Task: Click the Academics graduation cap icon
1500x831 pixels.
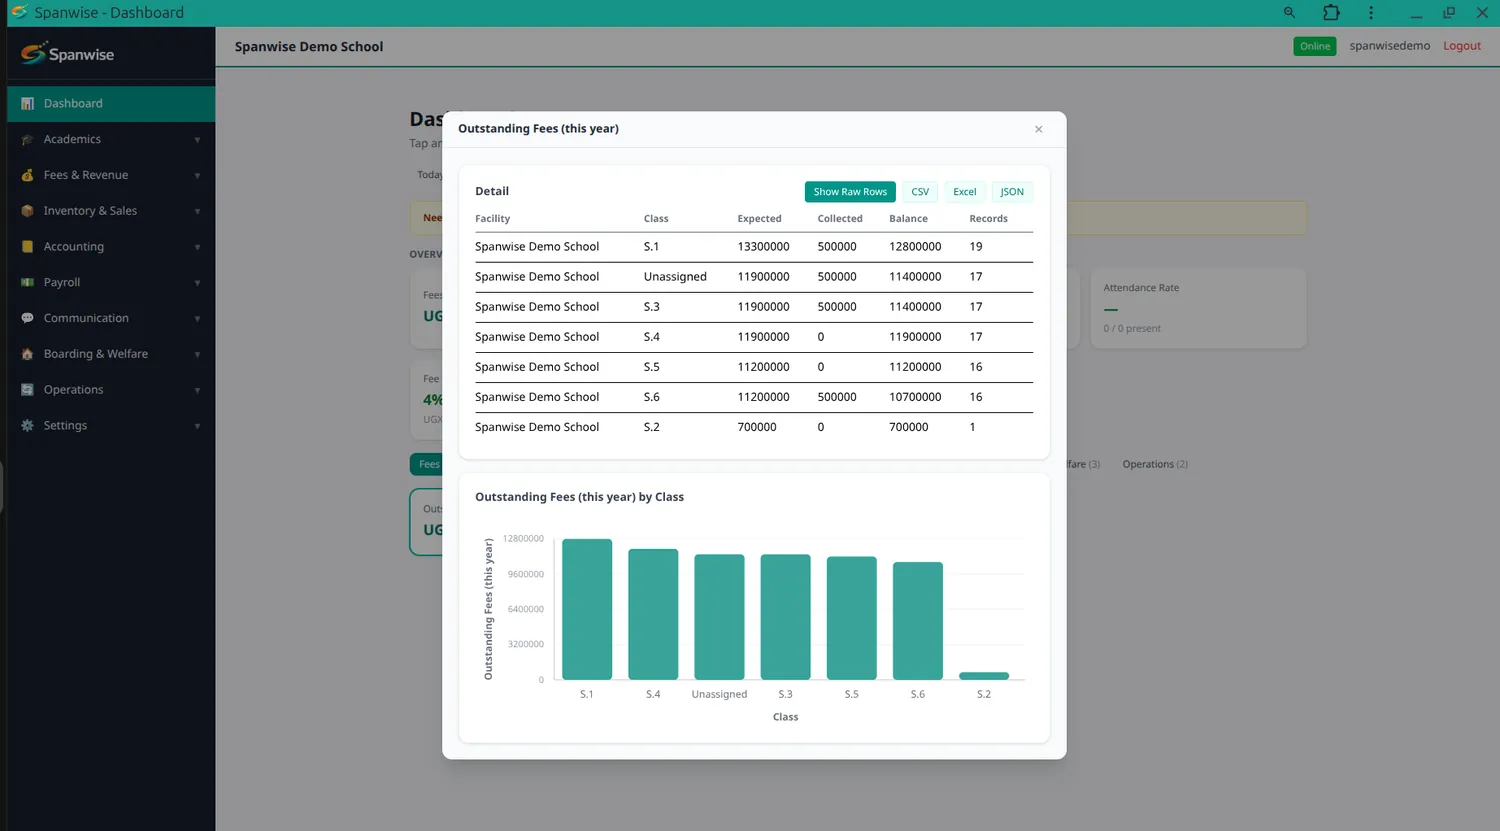Action: click(x=28, y=140)
